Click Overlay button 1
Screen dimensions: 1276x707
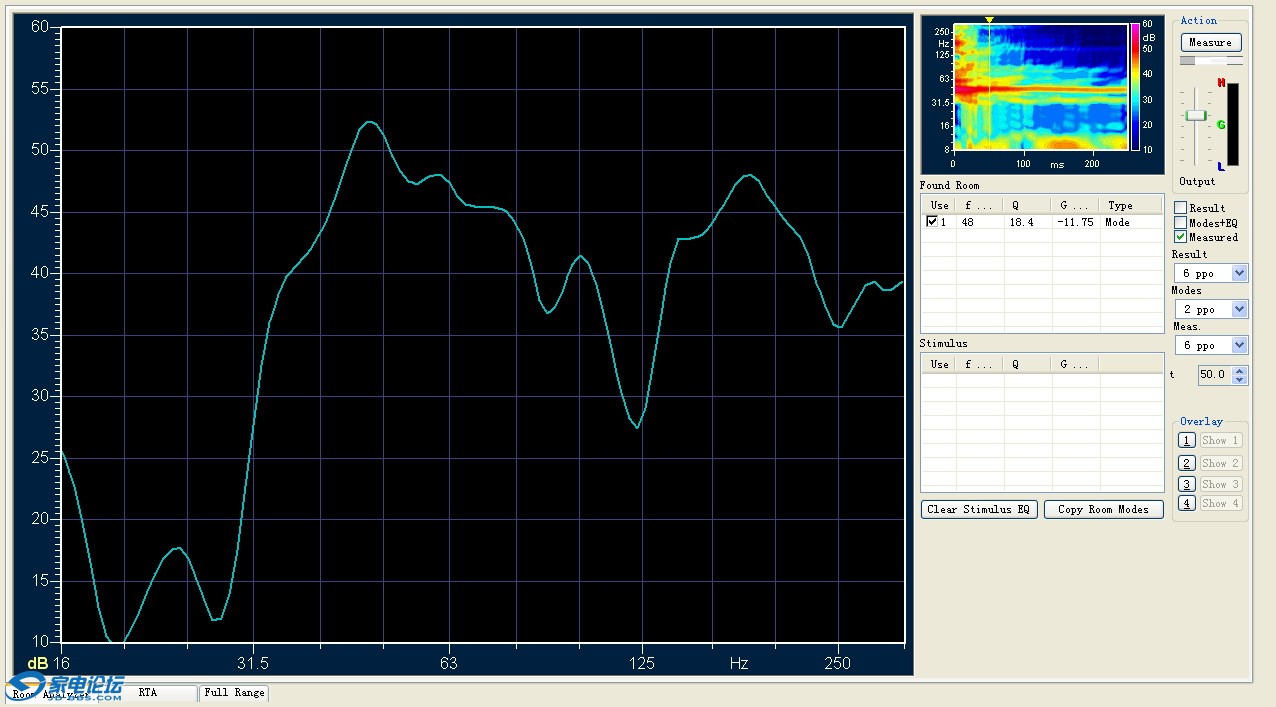1186,441
